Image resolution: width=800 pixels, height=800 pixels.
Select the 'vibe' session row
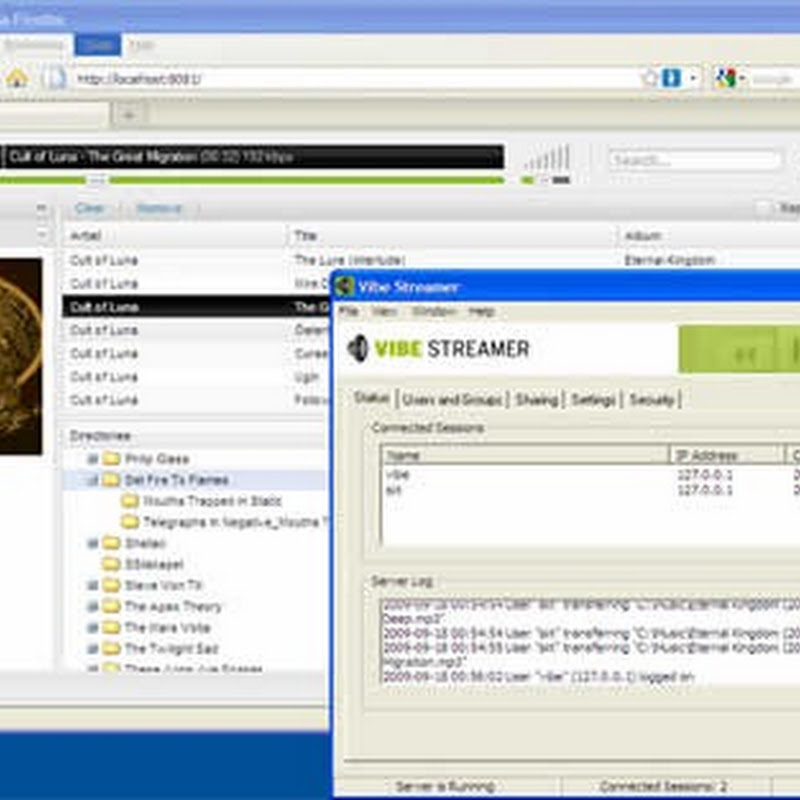589,474
